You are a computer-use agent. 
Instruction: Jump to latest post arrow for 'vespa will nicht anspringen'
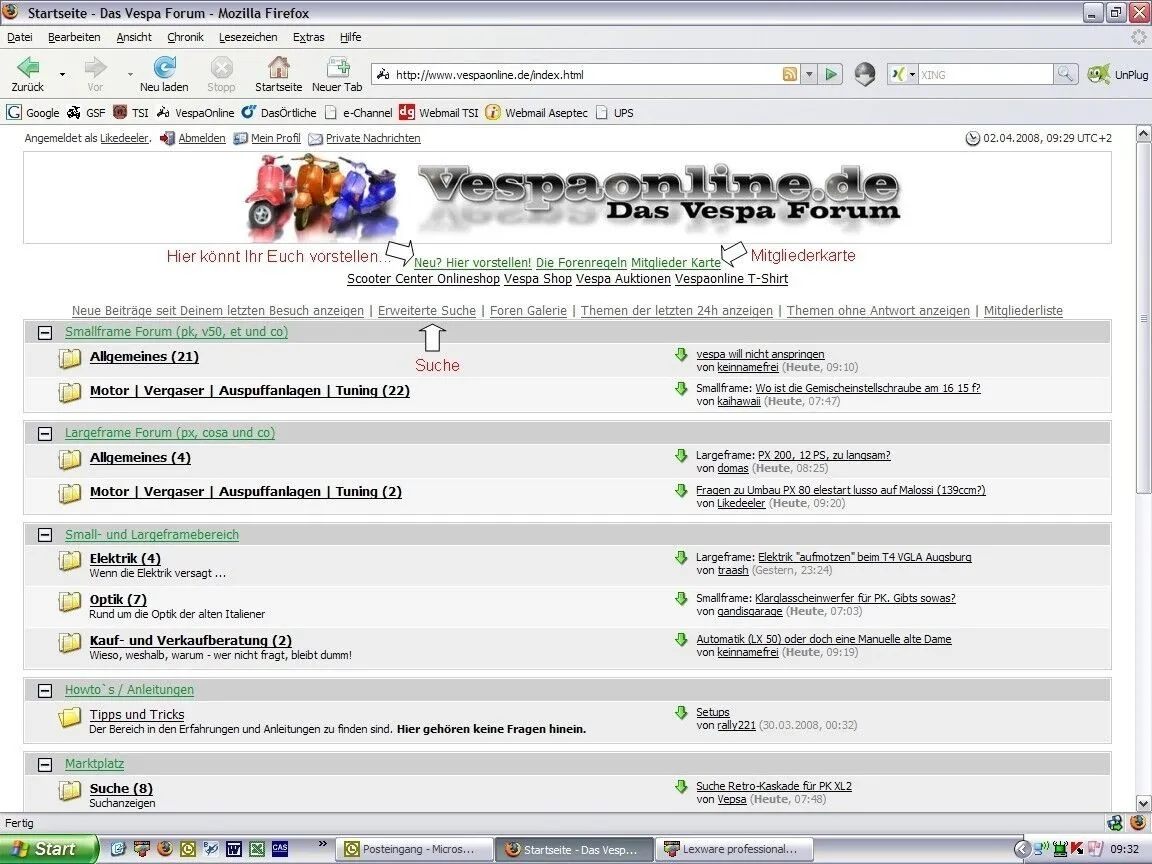pos(681,355)
